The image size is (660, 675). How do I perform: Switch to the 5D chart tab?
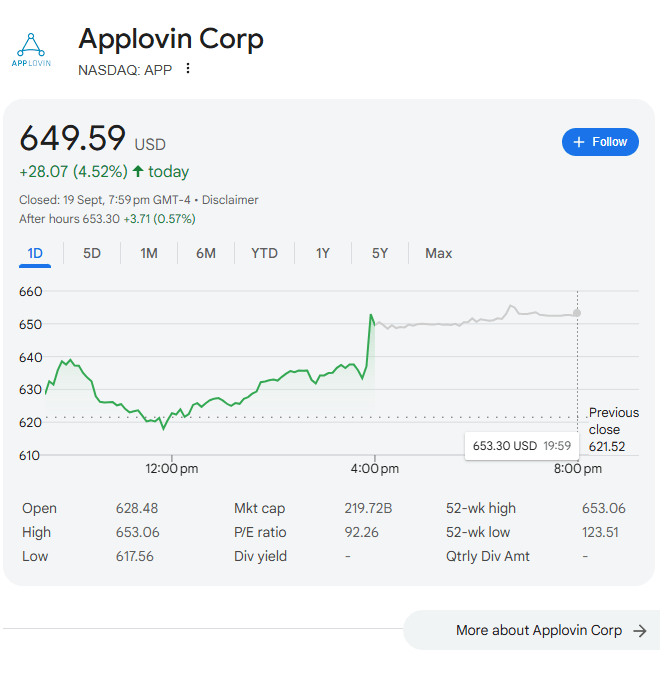pos(92,253)
